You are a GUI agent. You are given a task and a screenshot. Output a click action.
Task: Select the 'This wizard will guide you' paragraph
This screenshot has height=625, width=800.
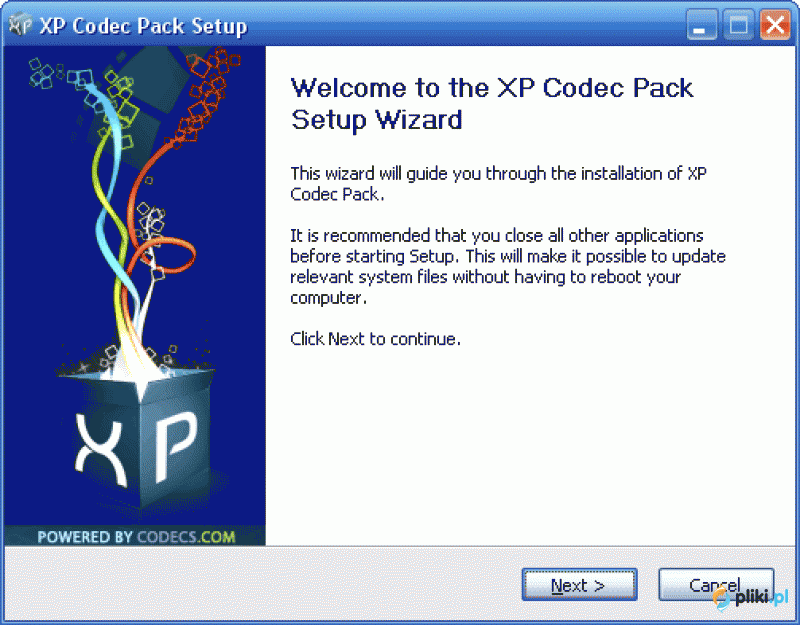pos(498,184)
